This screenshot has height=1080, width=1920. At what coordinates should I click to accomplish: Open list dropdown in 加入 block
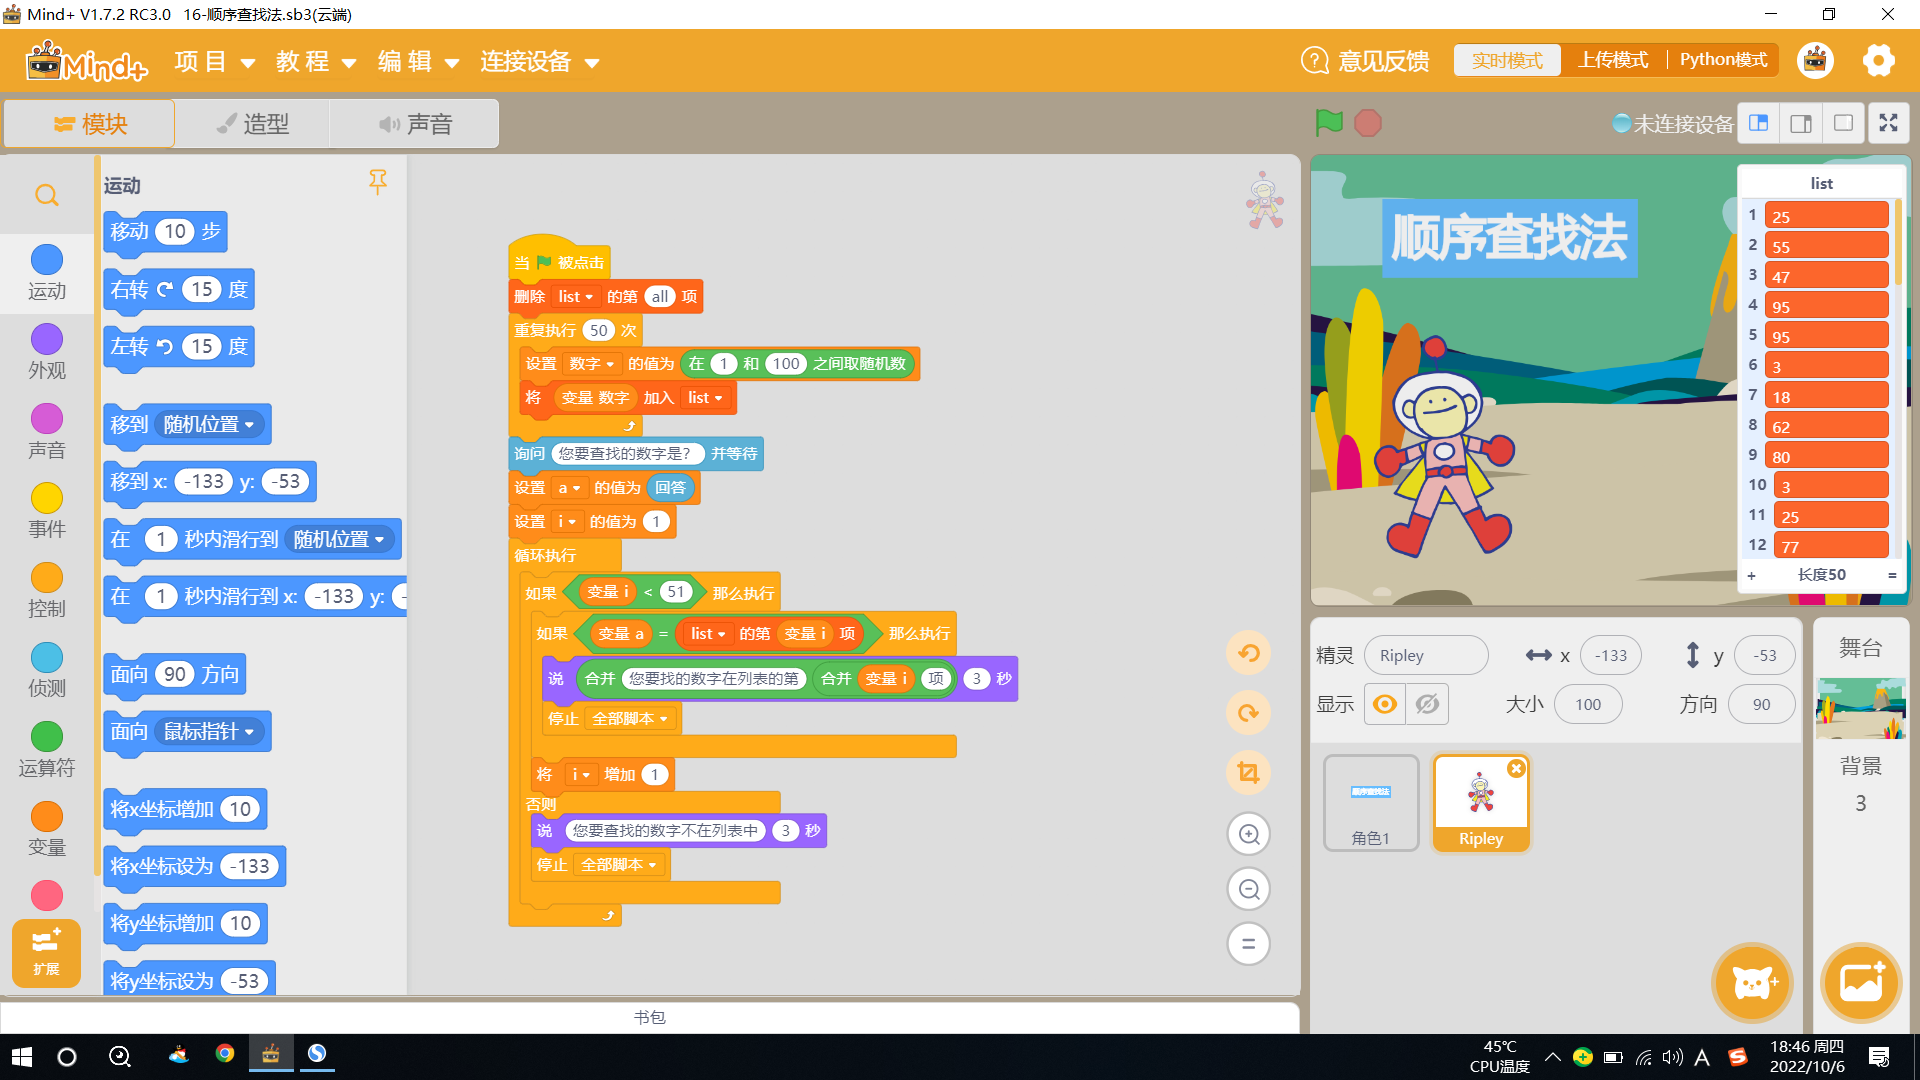[x=704, y=398]
